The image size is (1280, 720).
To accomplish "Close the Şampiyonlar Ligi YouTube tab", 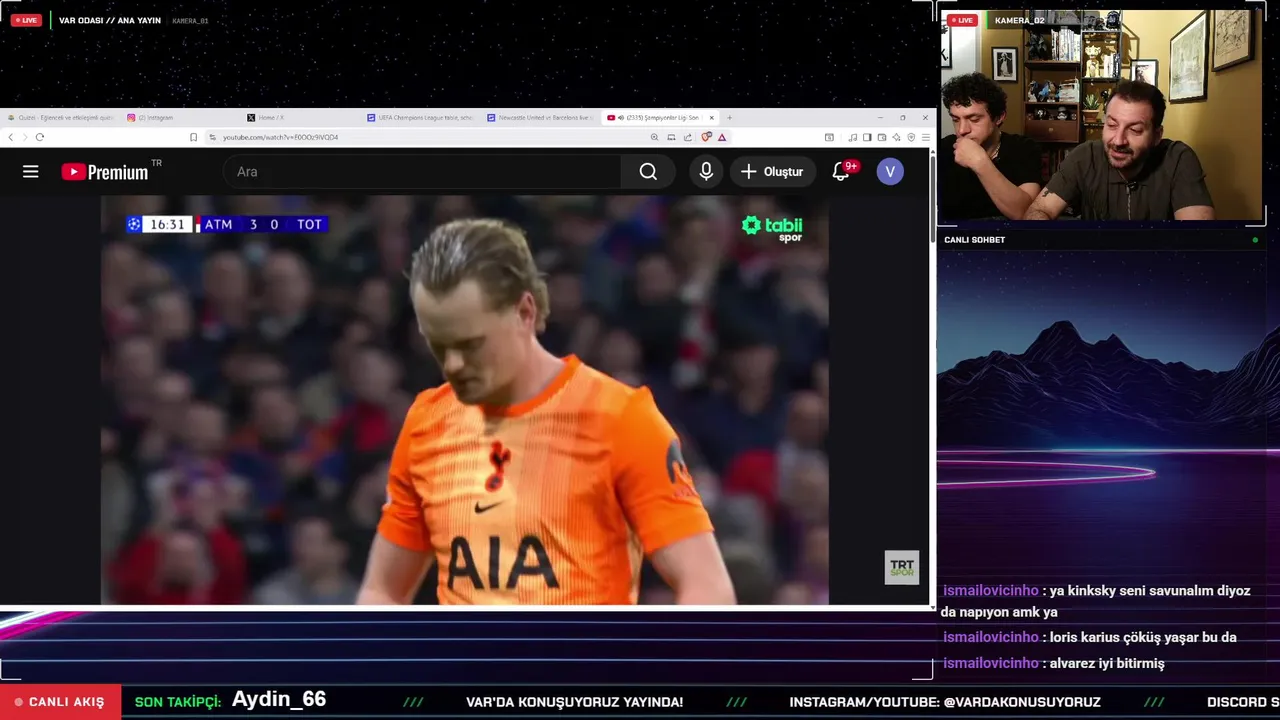I will click(x=712, y=118).
